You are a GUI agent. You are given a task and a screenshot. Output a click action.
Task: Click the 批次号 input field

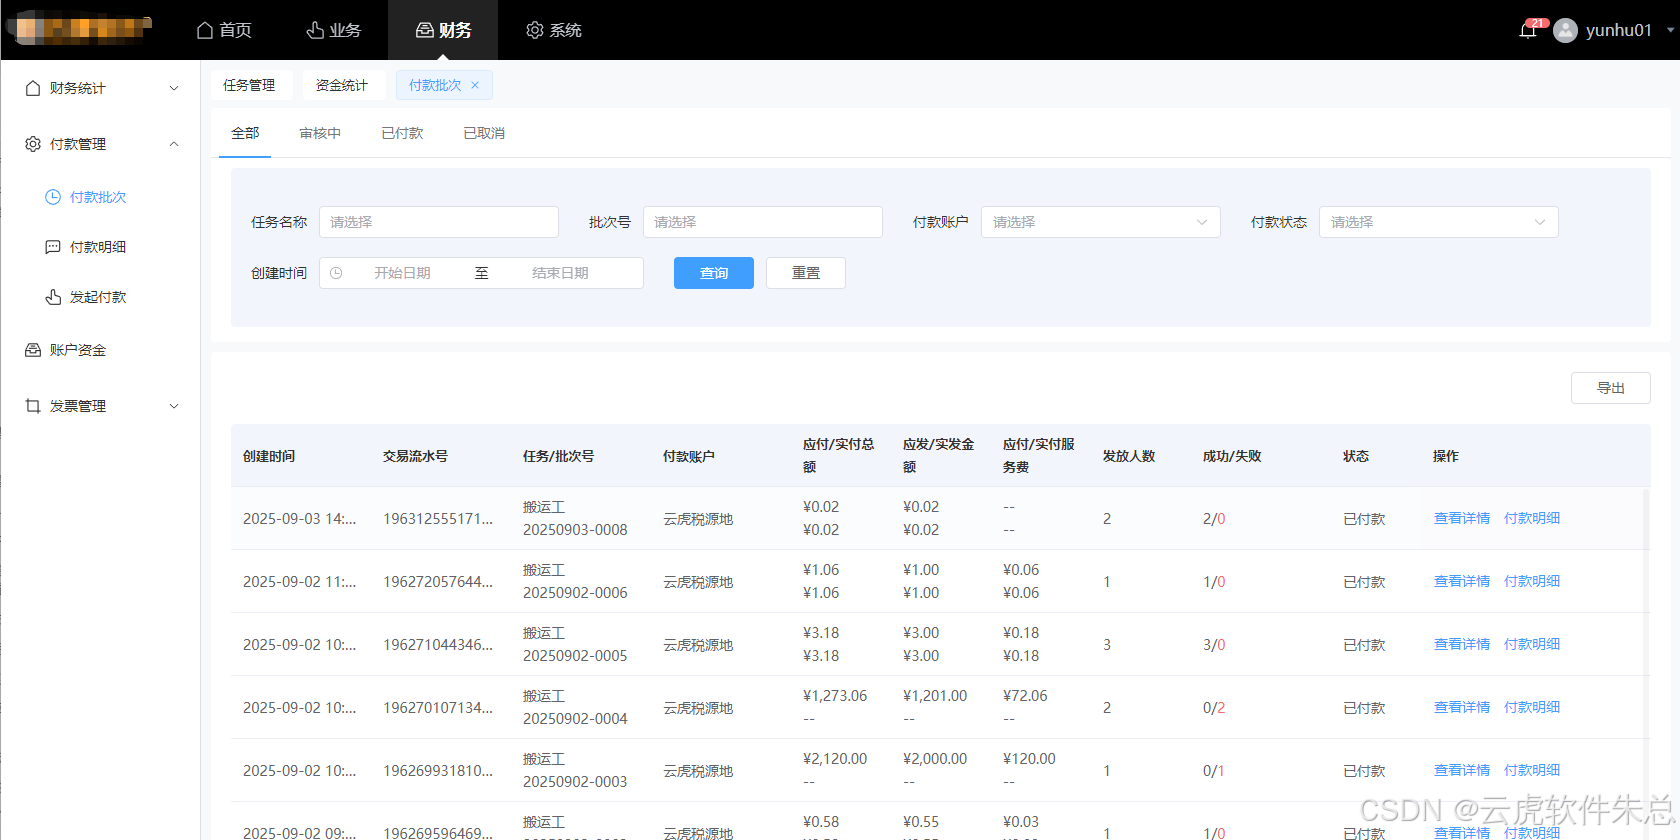pos(762,222)
